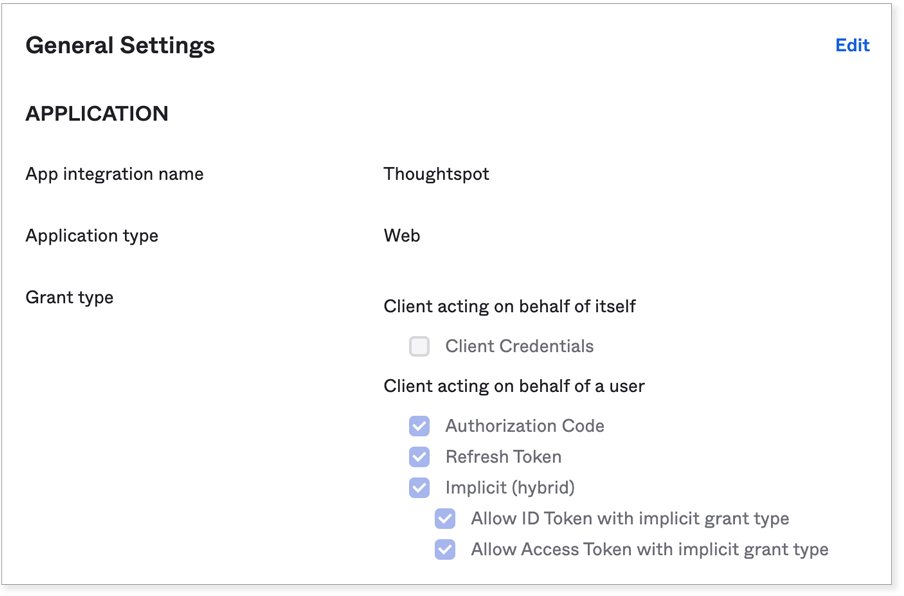Click the Grant type label

pyautogui.click(x=69, y=297)
